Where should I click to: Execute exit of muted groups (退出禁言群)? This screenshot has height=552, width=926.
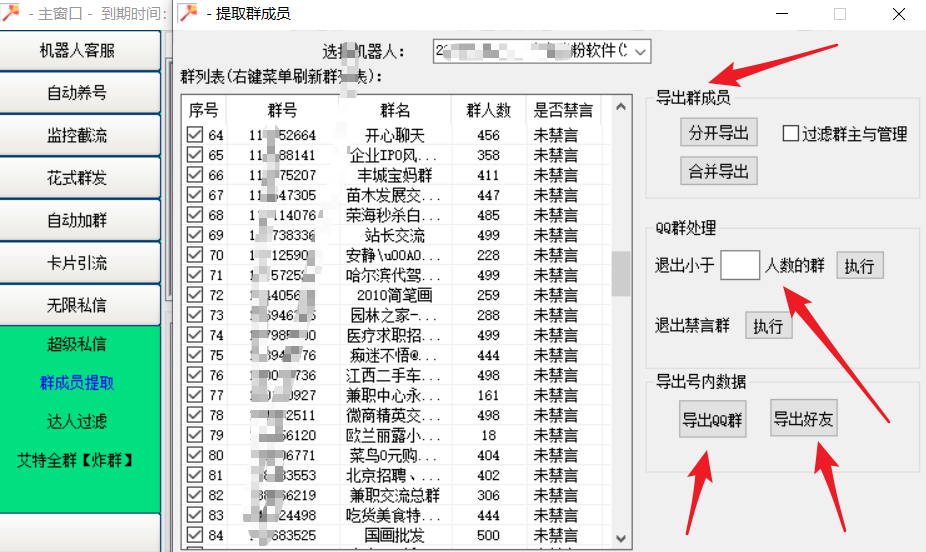coord(768,326)
